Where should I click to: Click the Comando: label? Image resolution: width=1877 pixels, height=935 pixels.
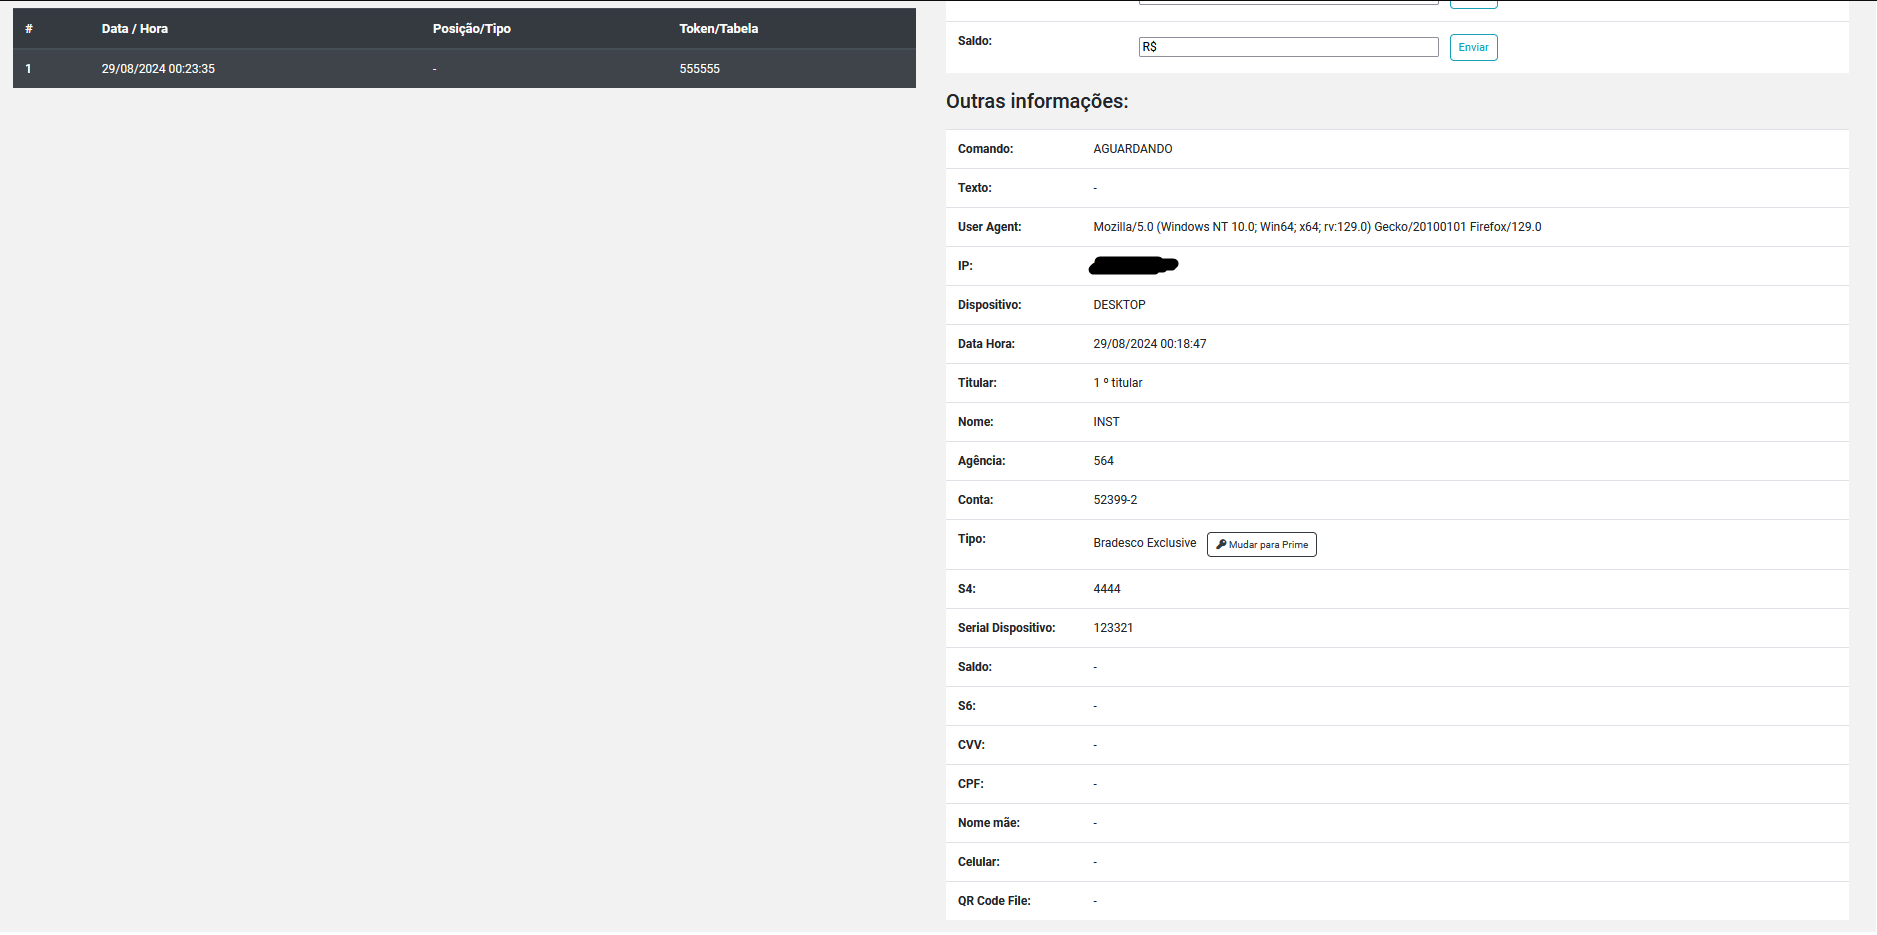985,149
